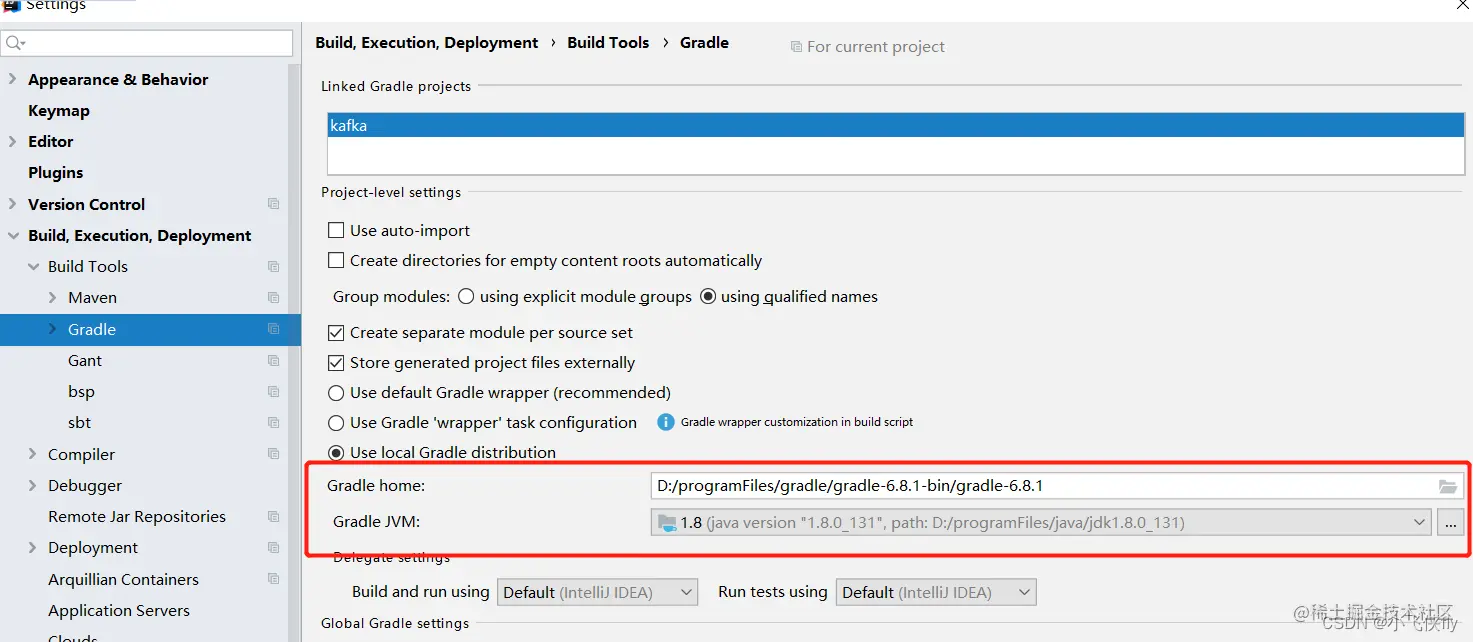Open Arquillian Containers settings
Image resolution: width=1473 pixels, height=642 pixels.
click(x=123, y=579)
